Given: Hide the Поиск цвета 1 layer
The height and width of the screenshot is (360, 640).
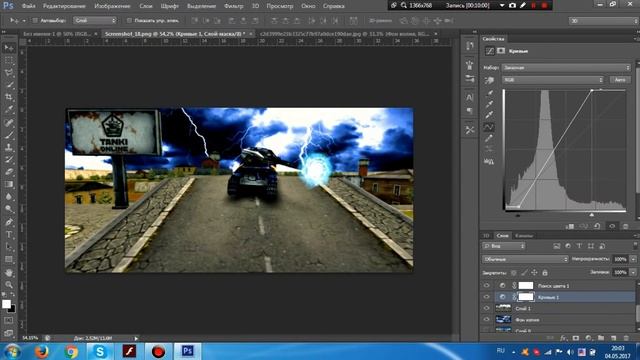Looking at the screenshot, I should 486,286.
